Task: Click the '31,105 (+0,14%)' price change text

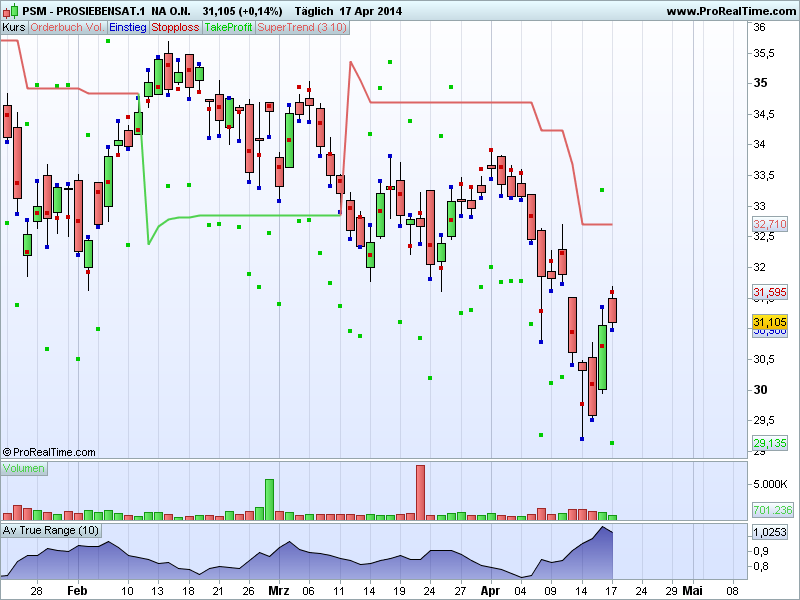Action: [x=242, y=11]
